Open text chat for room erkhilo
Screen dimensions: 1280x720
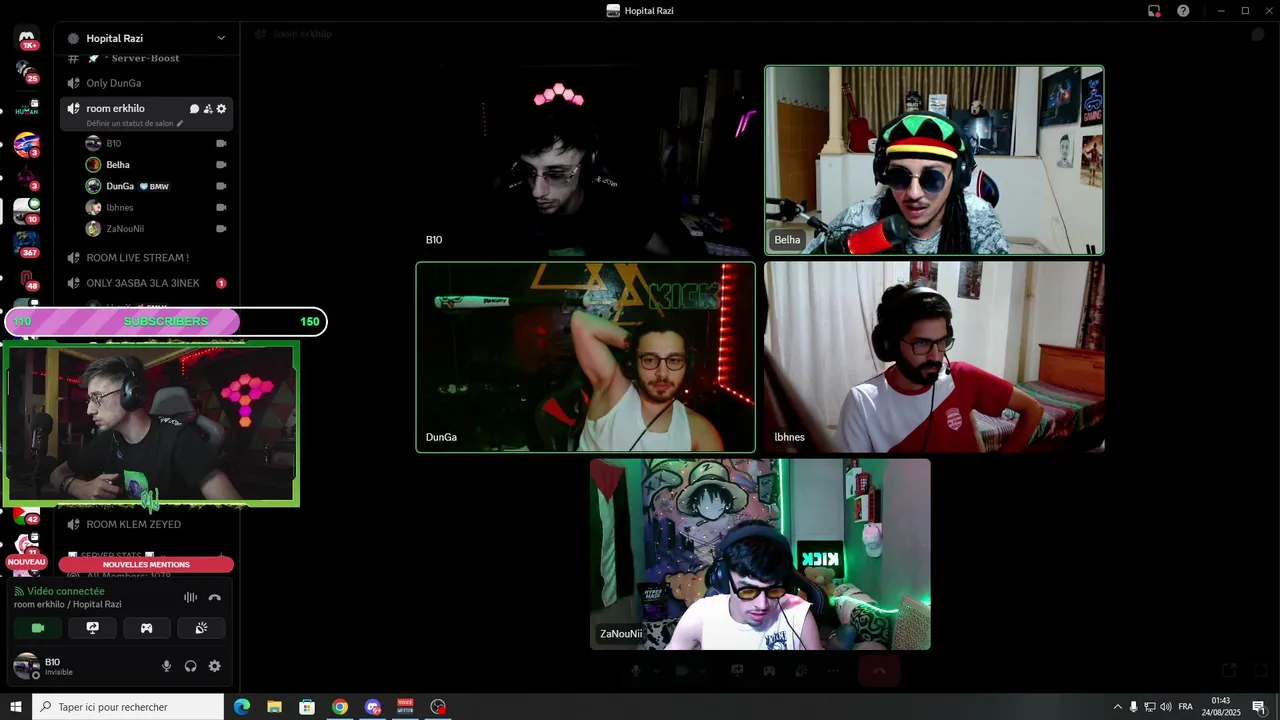194,109
